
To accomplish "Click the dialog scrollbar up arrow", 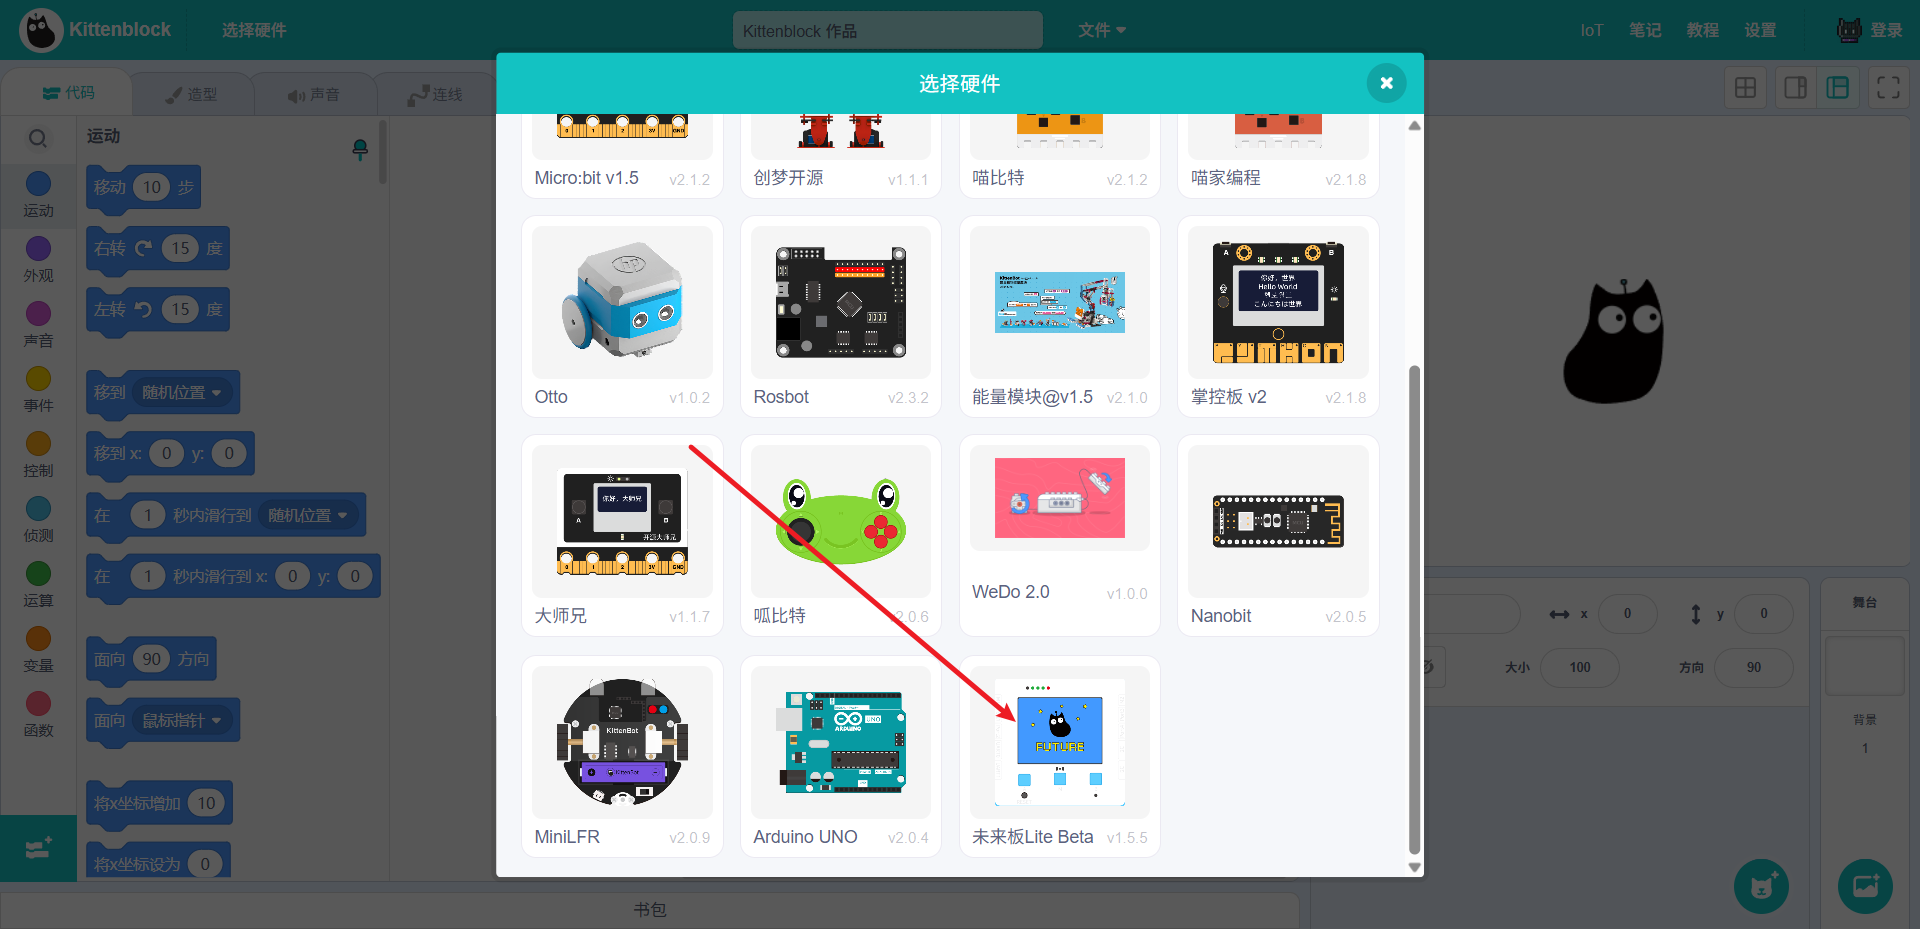I will click(1414, 125).
